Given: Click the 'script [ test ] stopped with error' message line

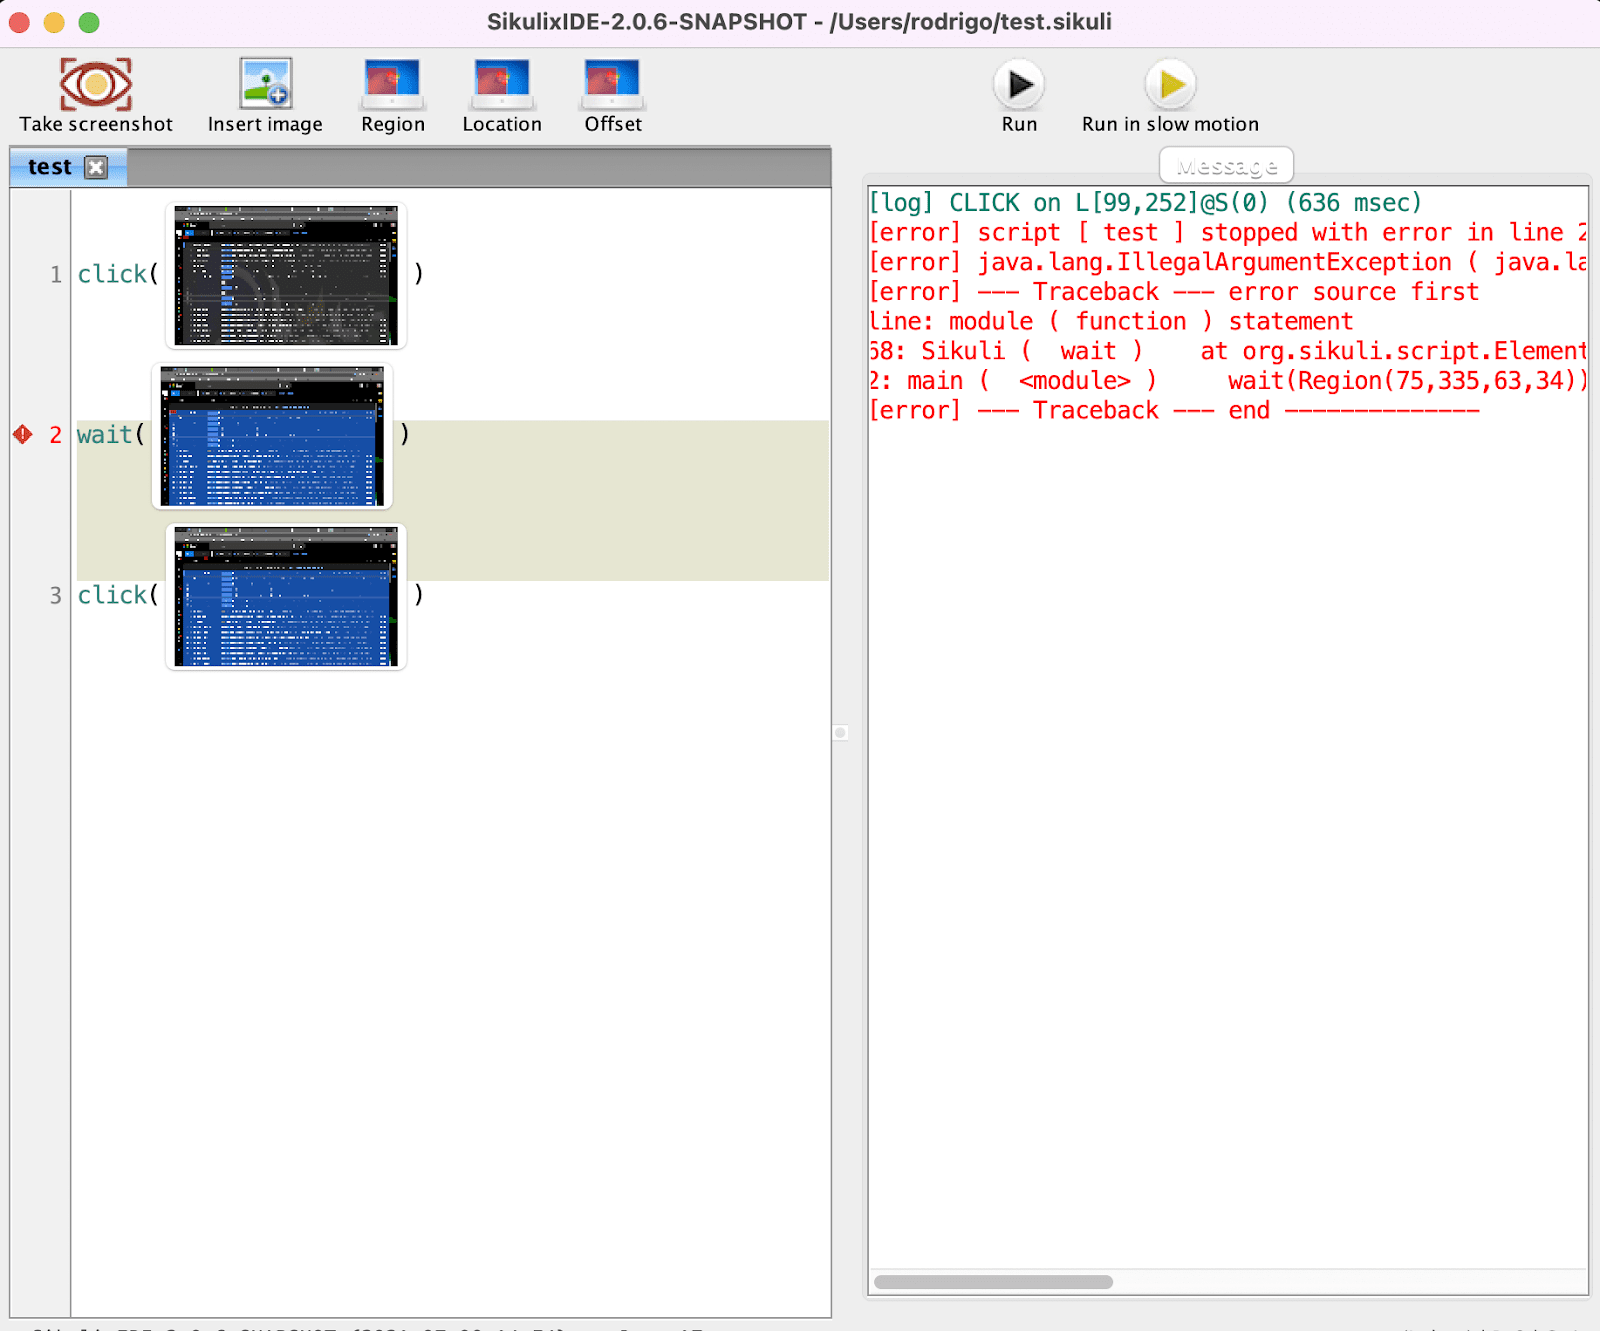Looking at the screenshot, I should 1228,232.
